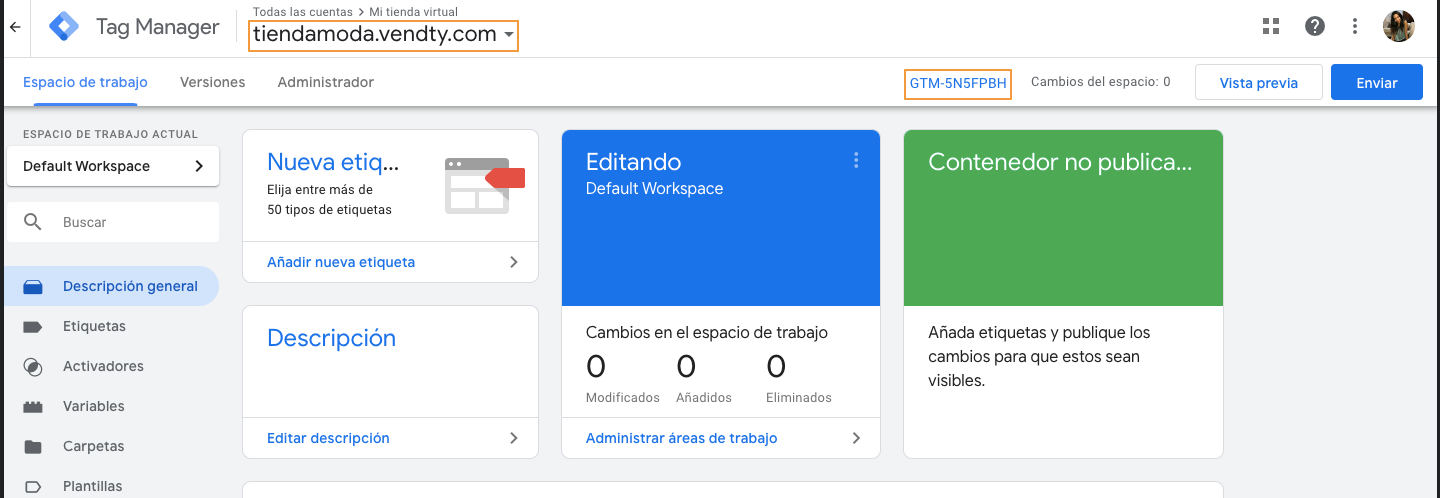
Task: Click chevron beside Editar descripción
Action: pyautogui.click(x=514, y=438)
